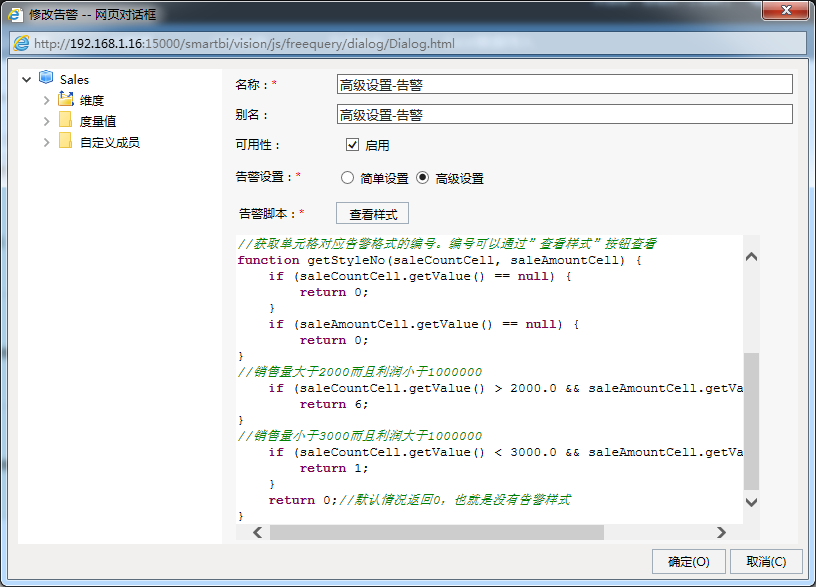Click the horizontal scrollbar thumb of script editor
This screenshot has height=587, width=816.
(x=437, y=532)
